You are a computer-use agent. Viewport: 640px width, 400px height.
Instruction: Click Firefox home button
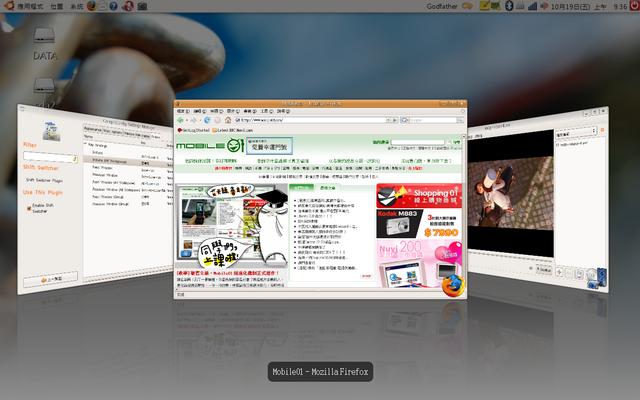pyautogui.click(x=228, y=120)
